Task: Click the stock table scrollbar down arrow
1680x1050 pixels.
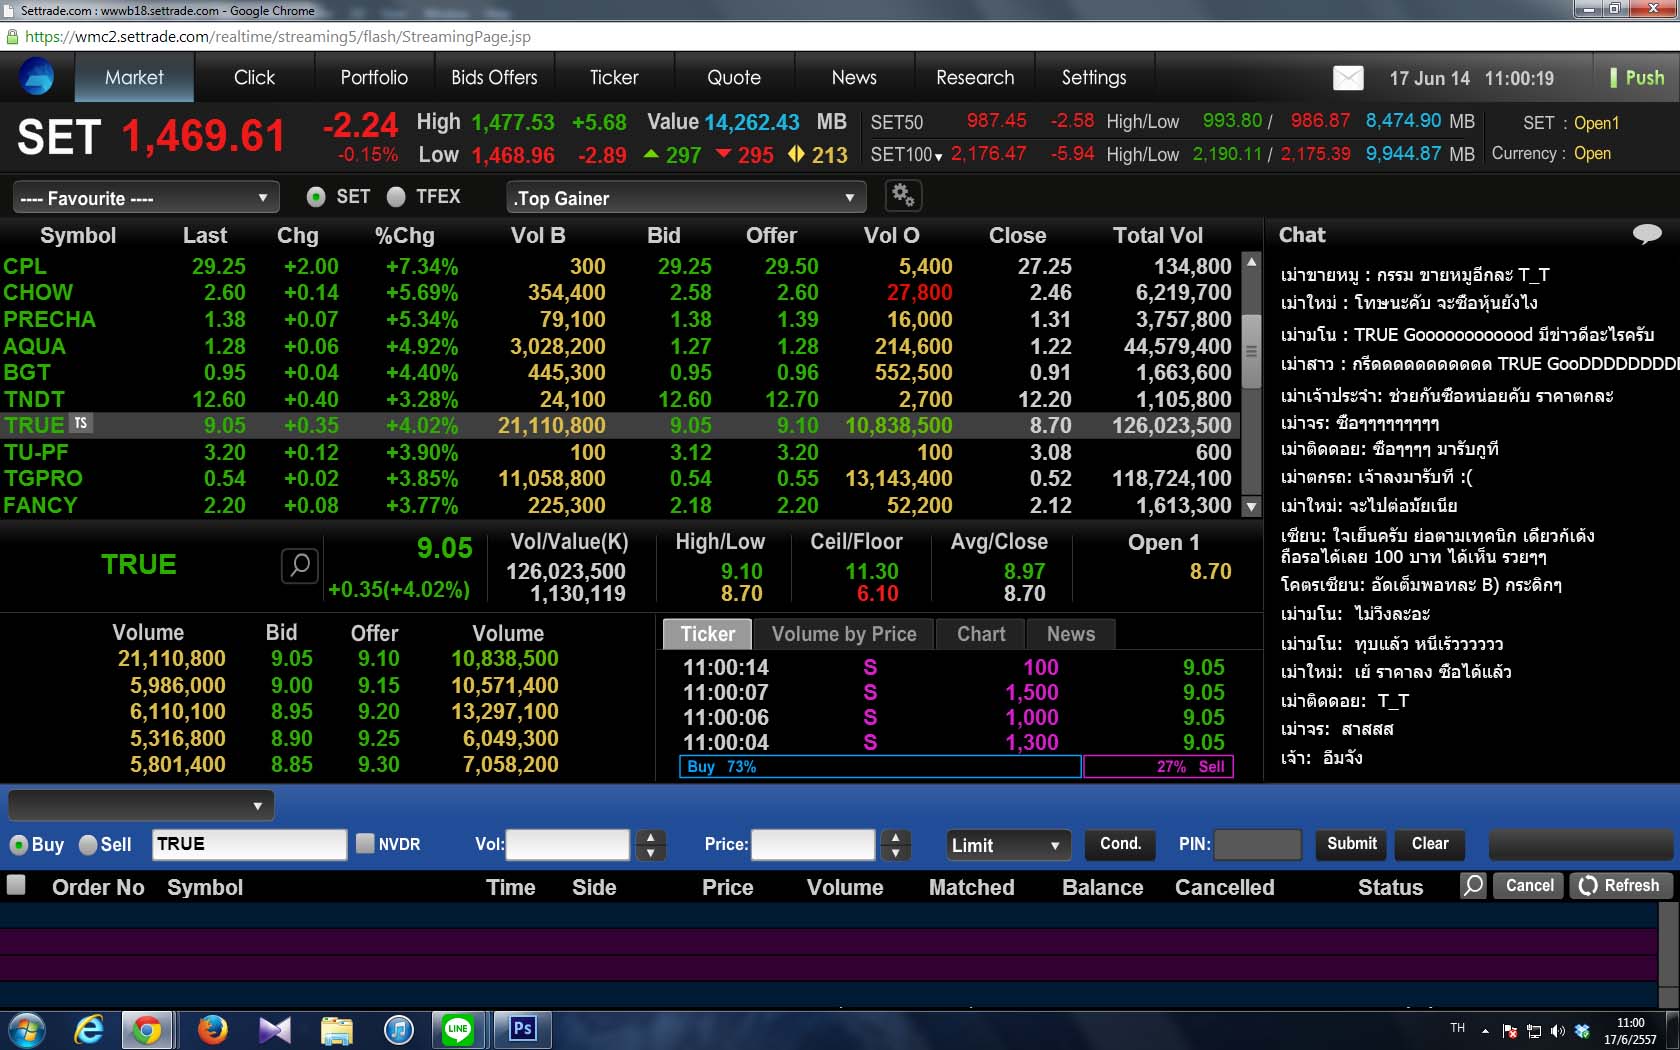Action: click(x=1251, y=507)
